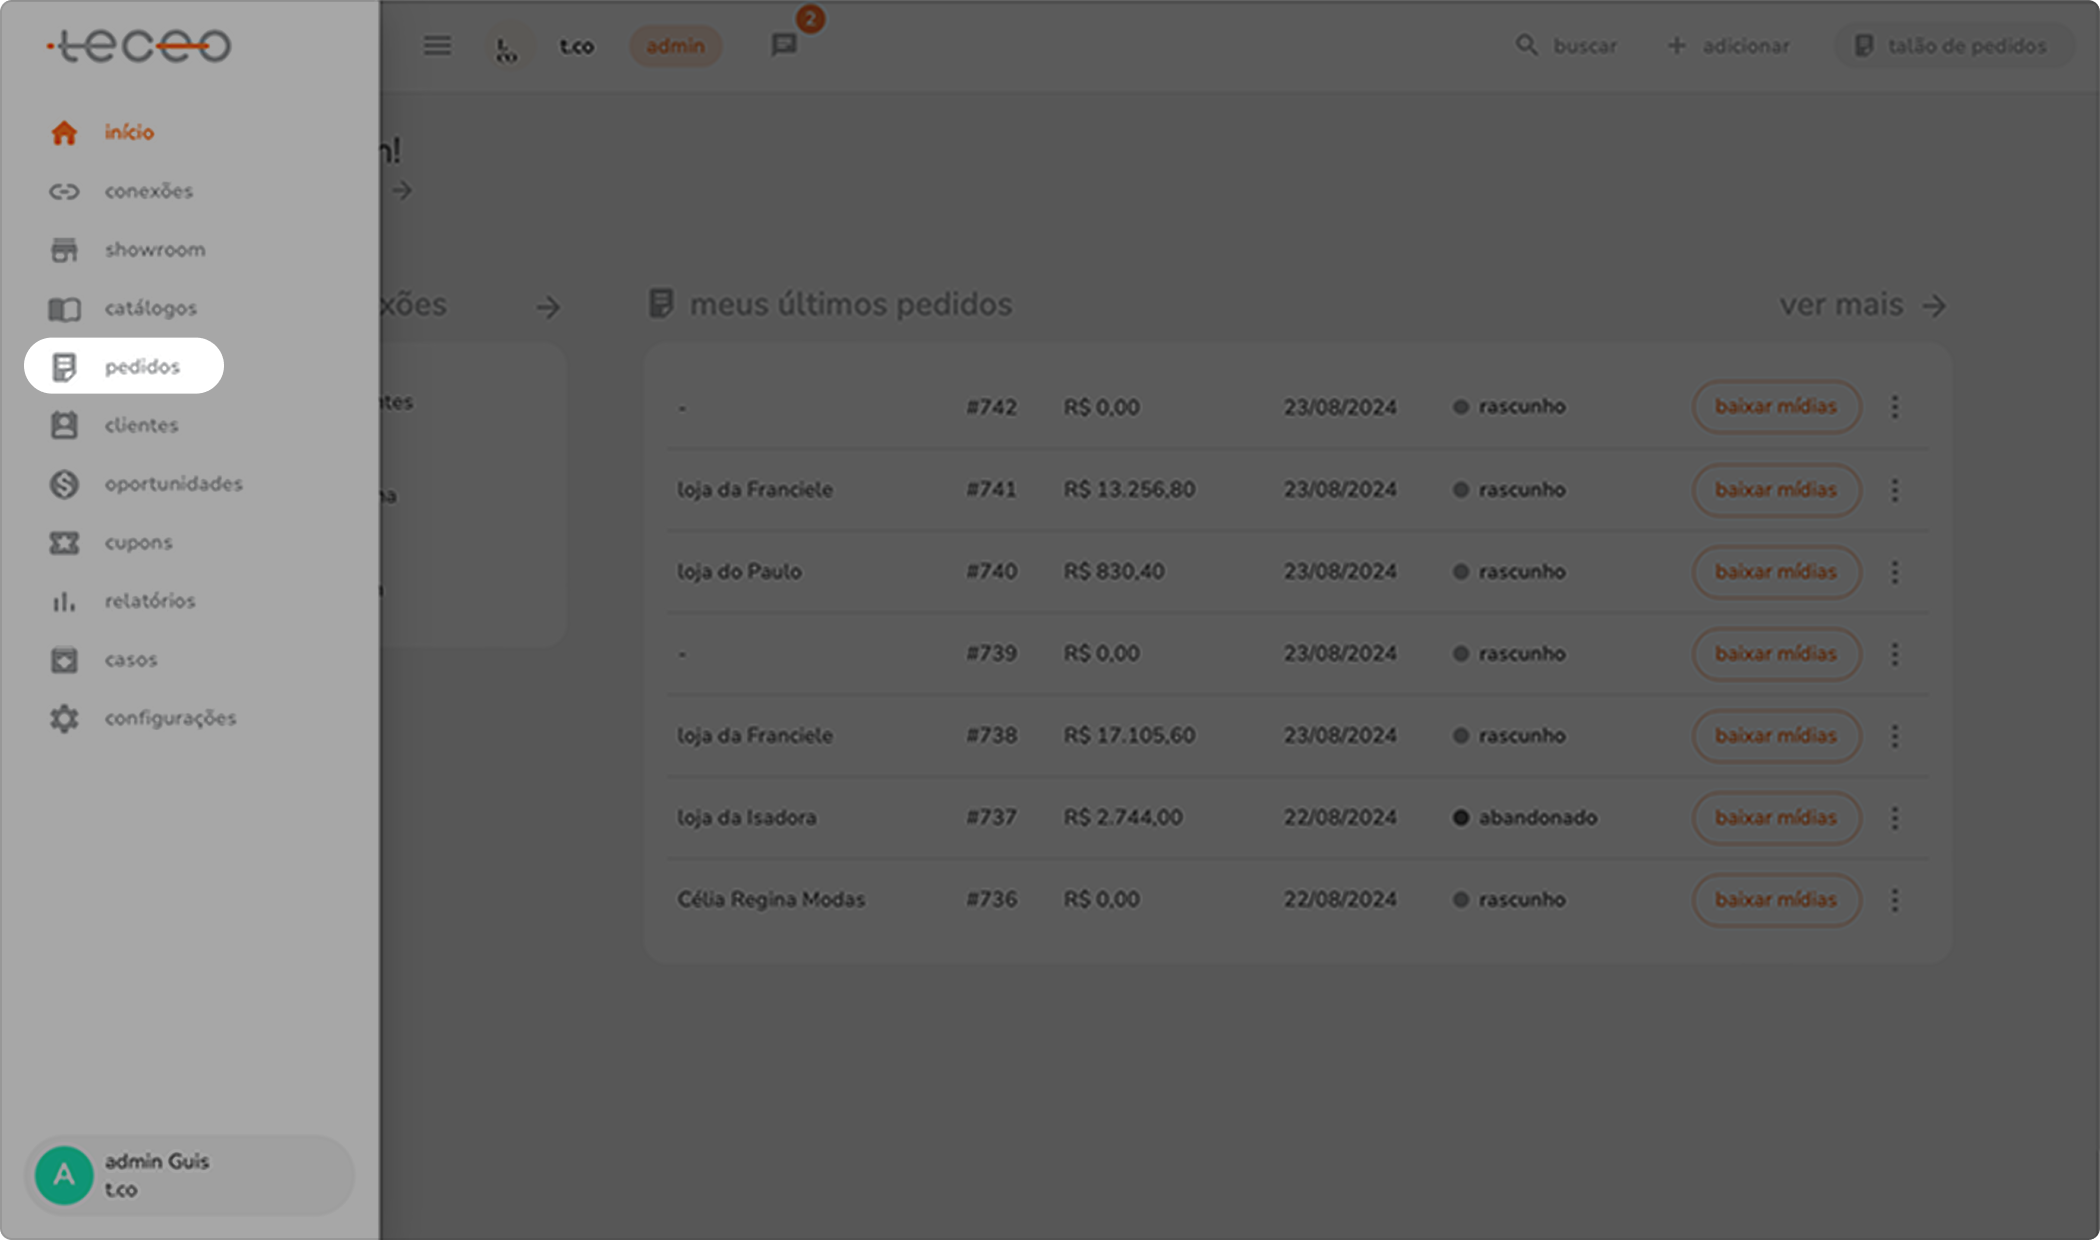This screenshot has width=2100, height=1240.
Task: Toggle the hamburger menu button
Action: click(437, 46)
